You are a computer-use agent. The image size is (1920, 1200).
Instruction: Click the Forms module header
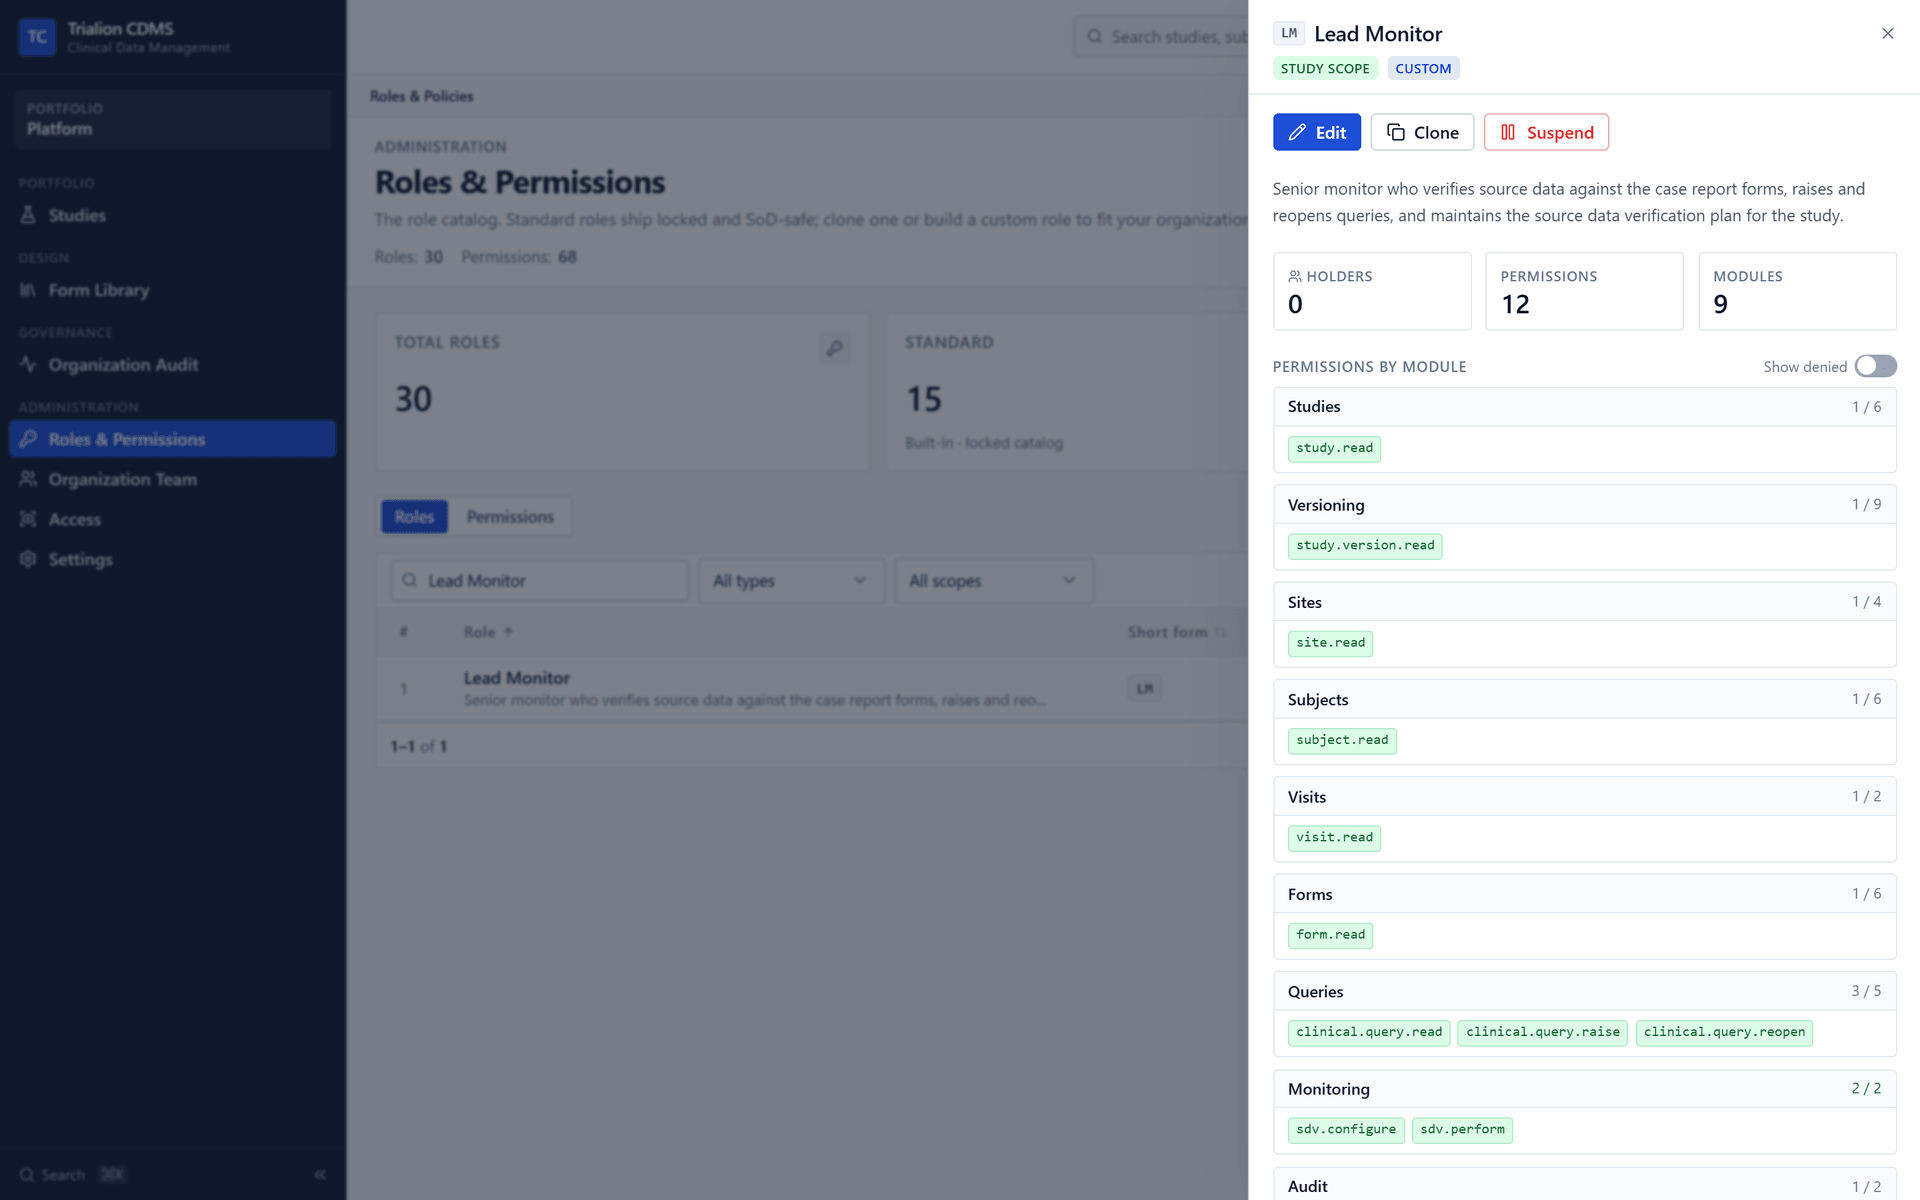tap(1584, 894)
